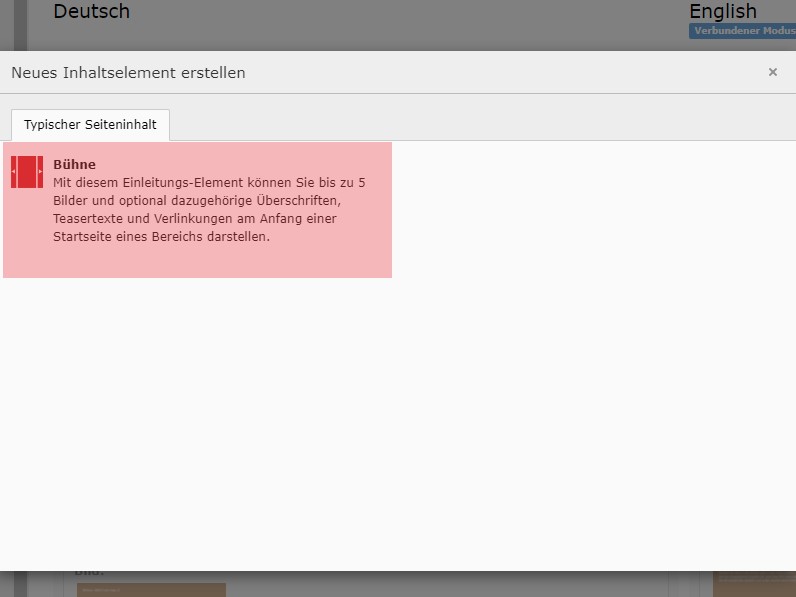Click the English column heading

tap(722, 12)
